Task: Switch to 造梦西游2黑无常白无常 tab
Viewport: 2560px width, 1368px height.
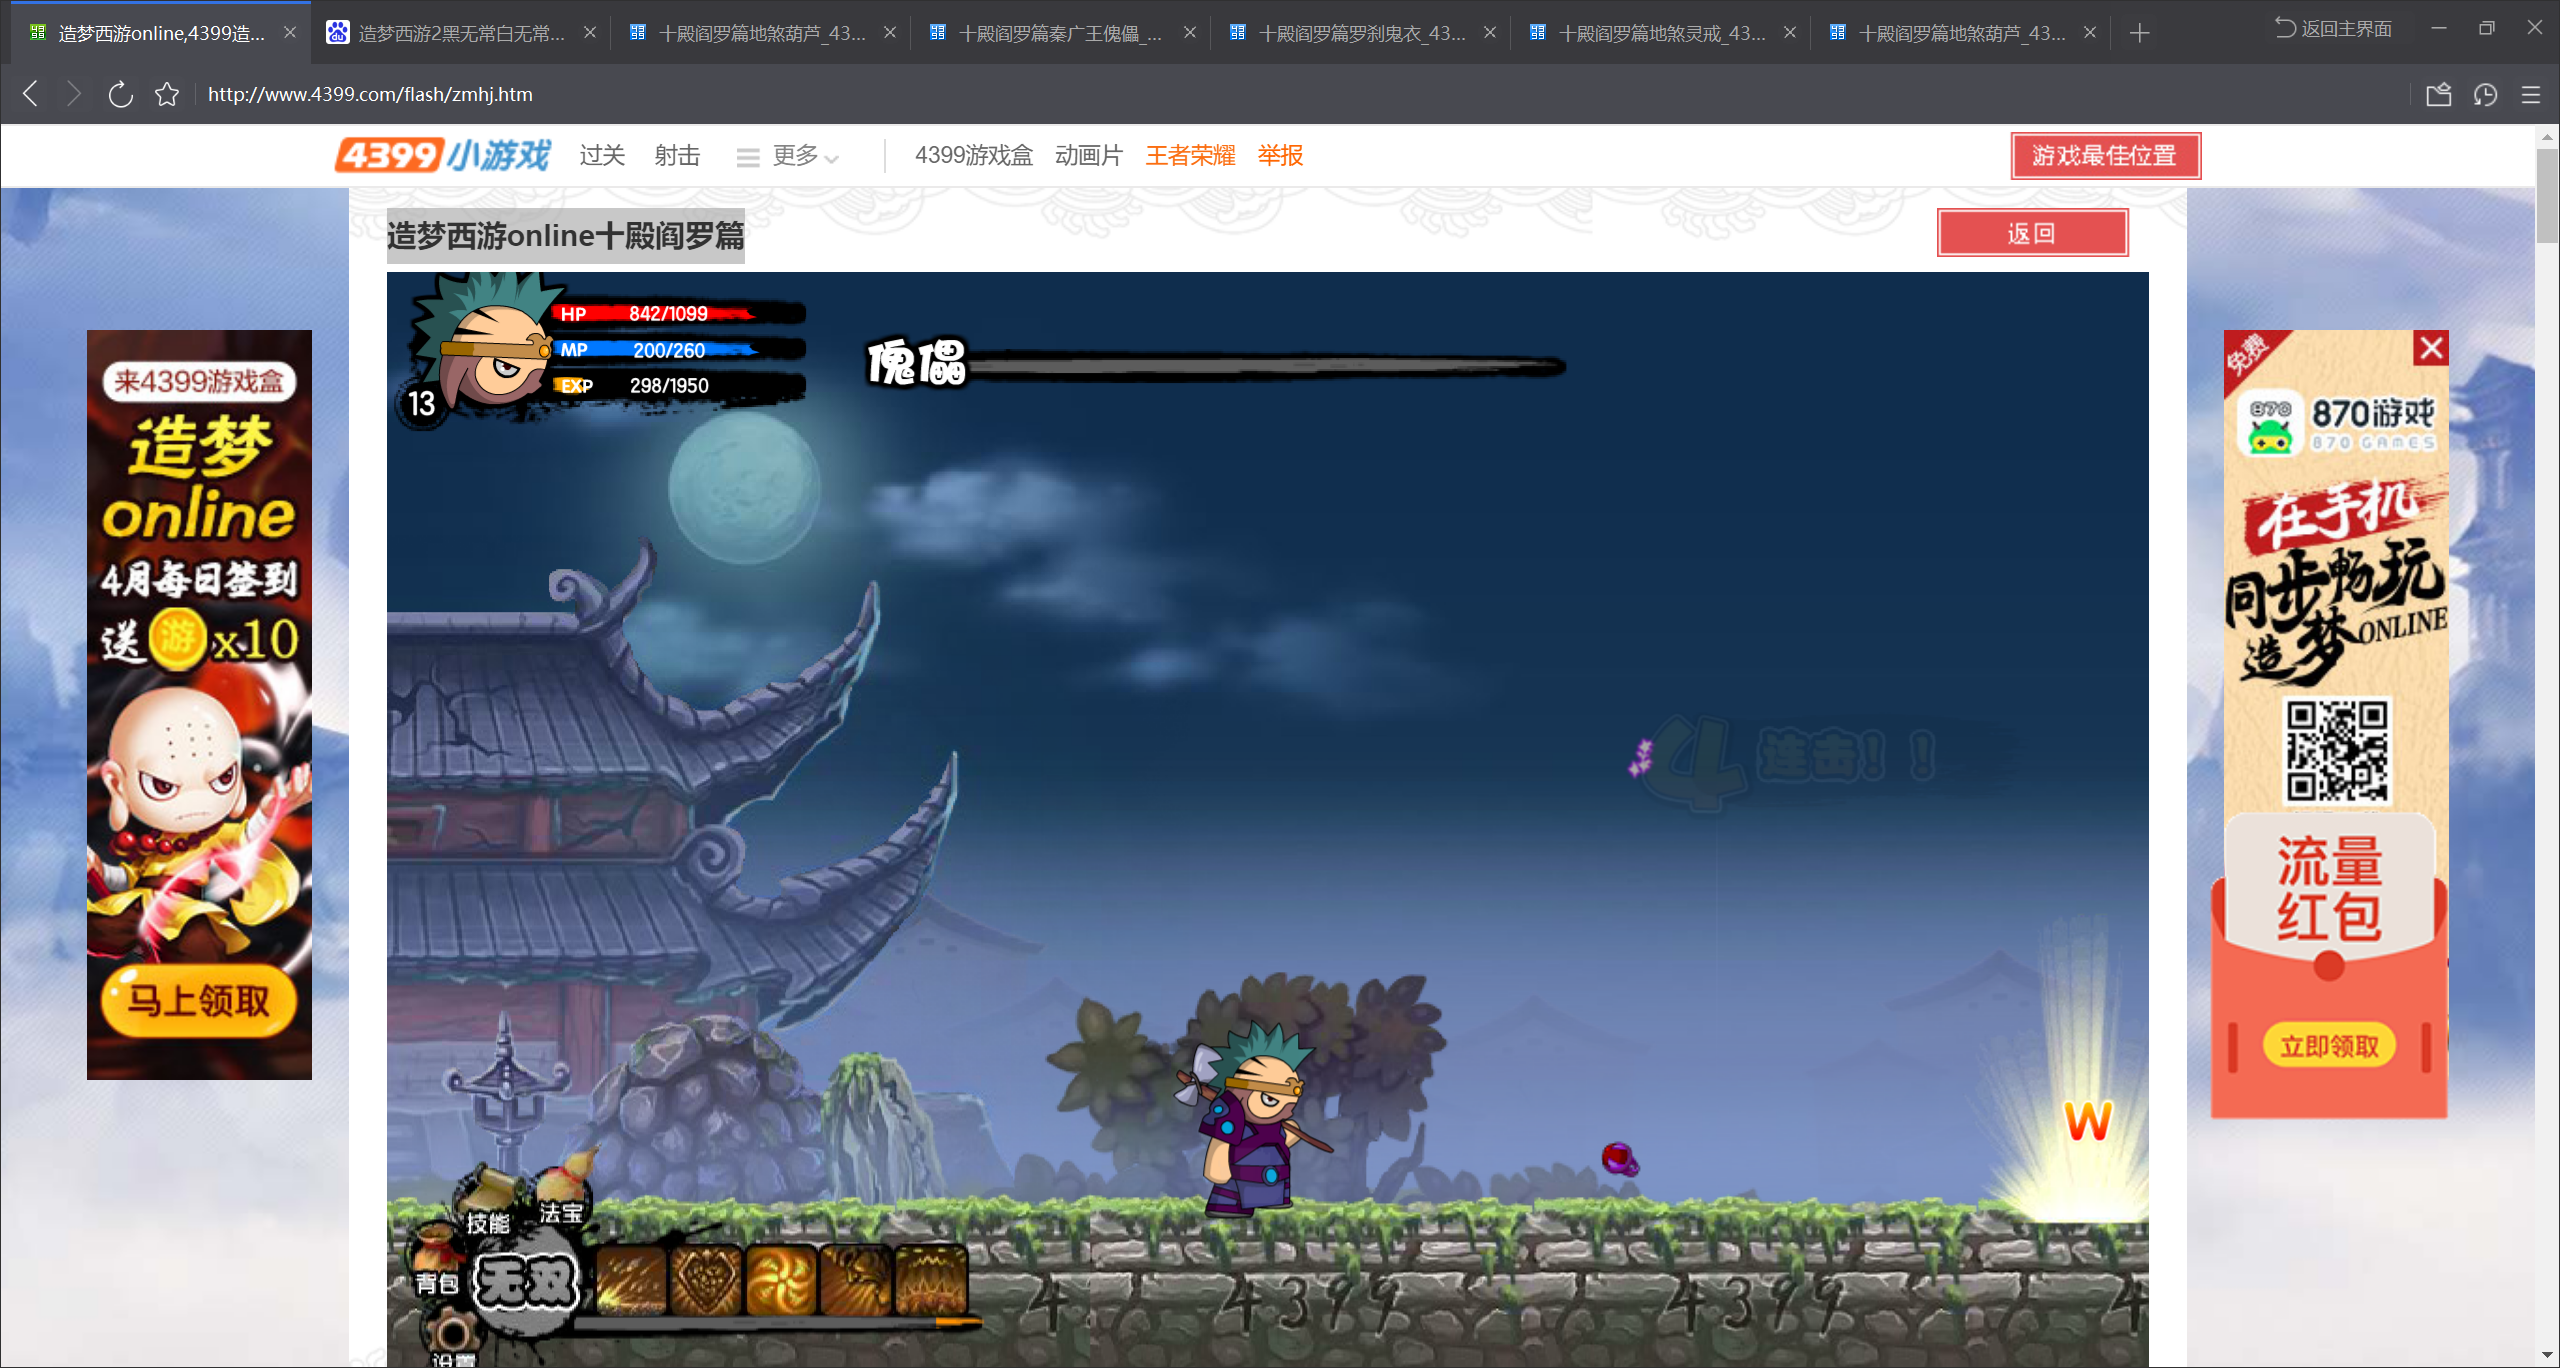Action: tap(460, 33)
